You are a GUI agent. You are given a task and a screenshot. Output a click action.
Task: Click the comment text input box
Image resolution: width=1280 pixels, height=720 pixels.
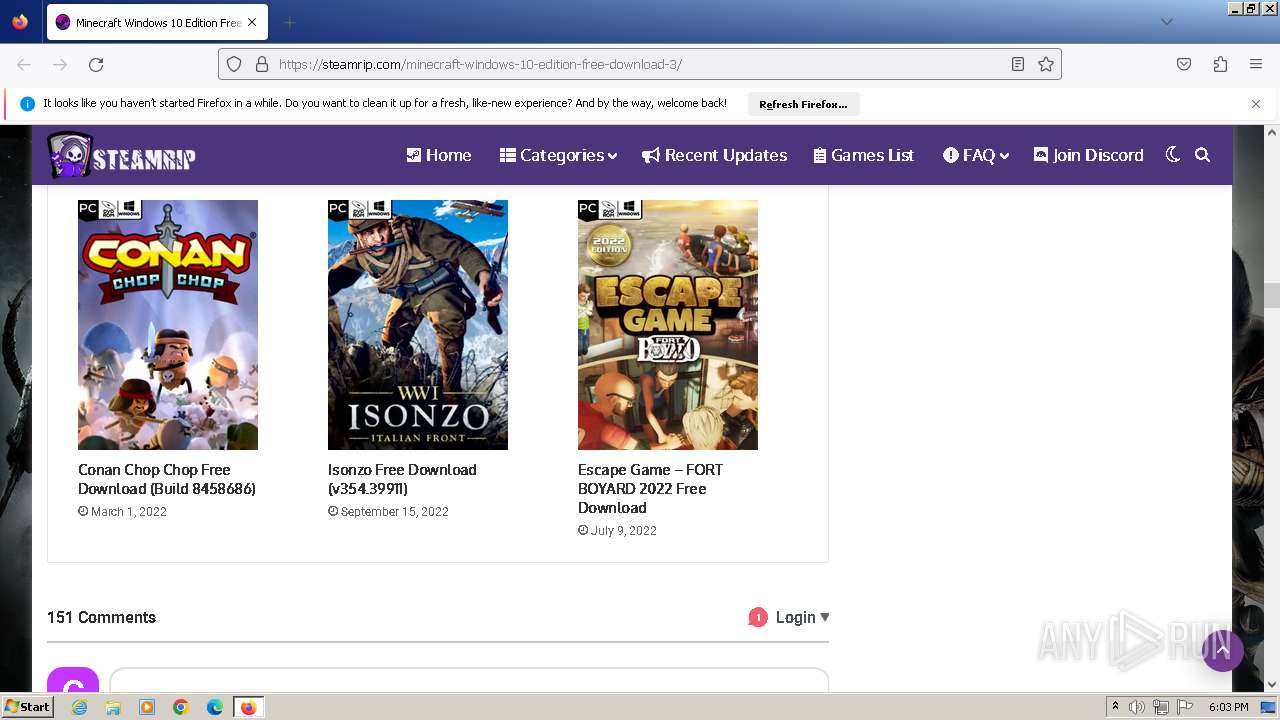click(469, 679)
